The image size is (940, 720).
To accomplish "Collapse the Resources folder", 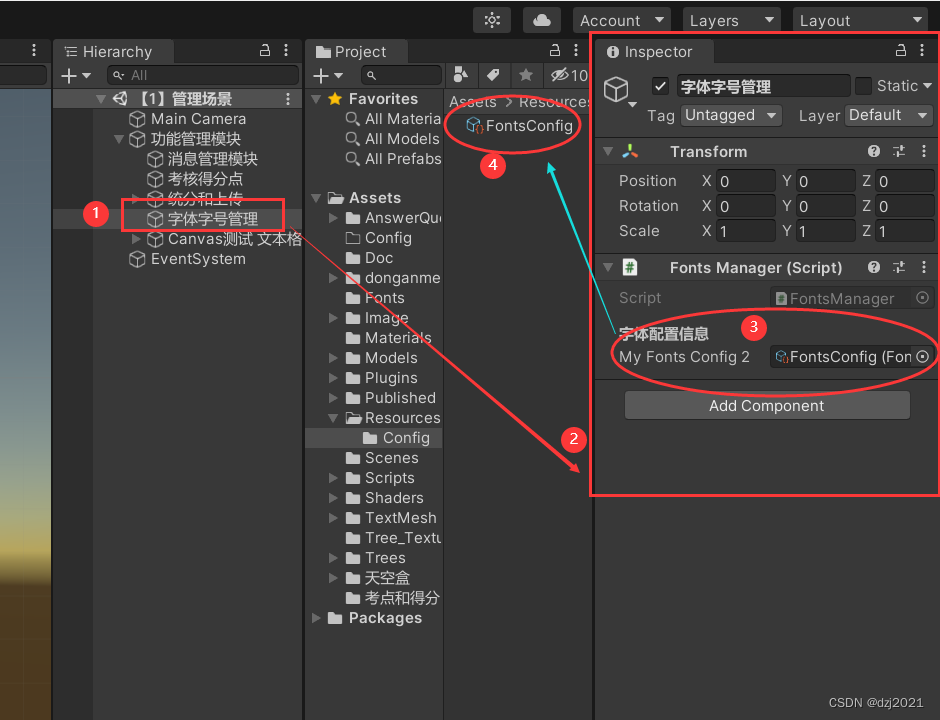I will pos(333,418).
